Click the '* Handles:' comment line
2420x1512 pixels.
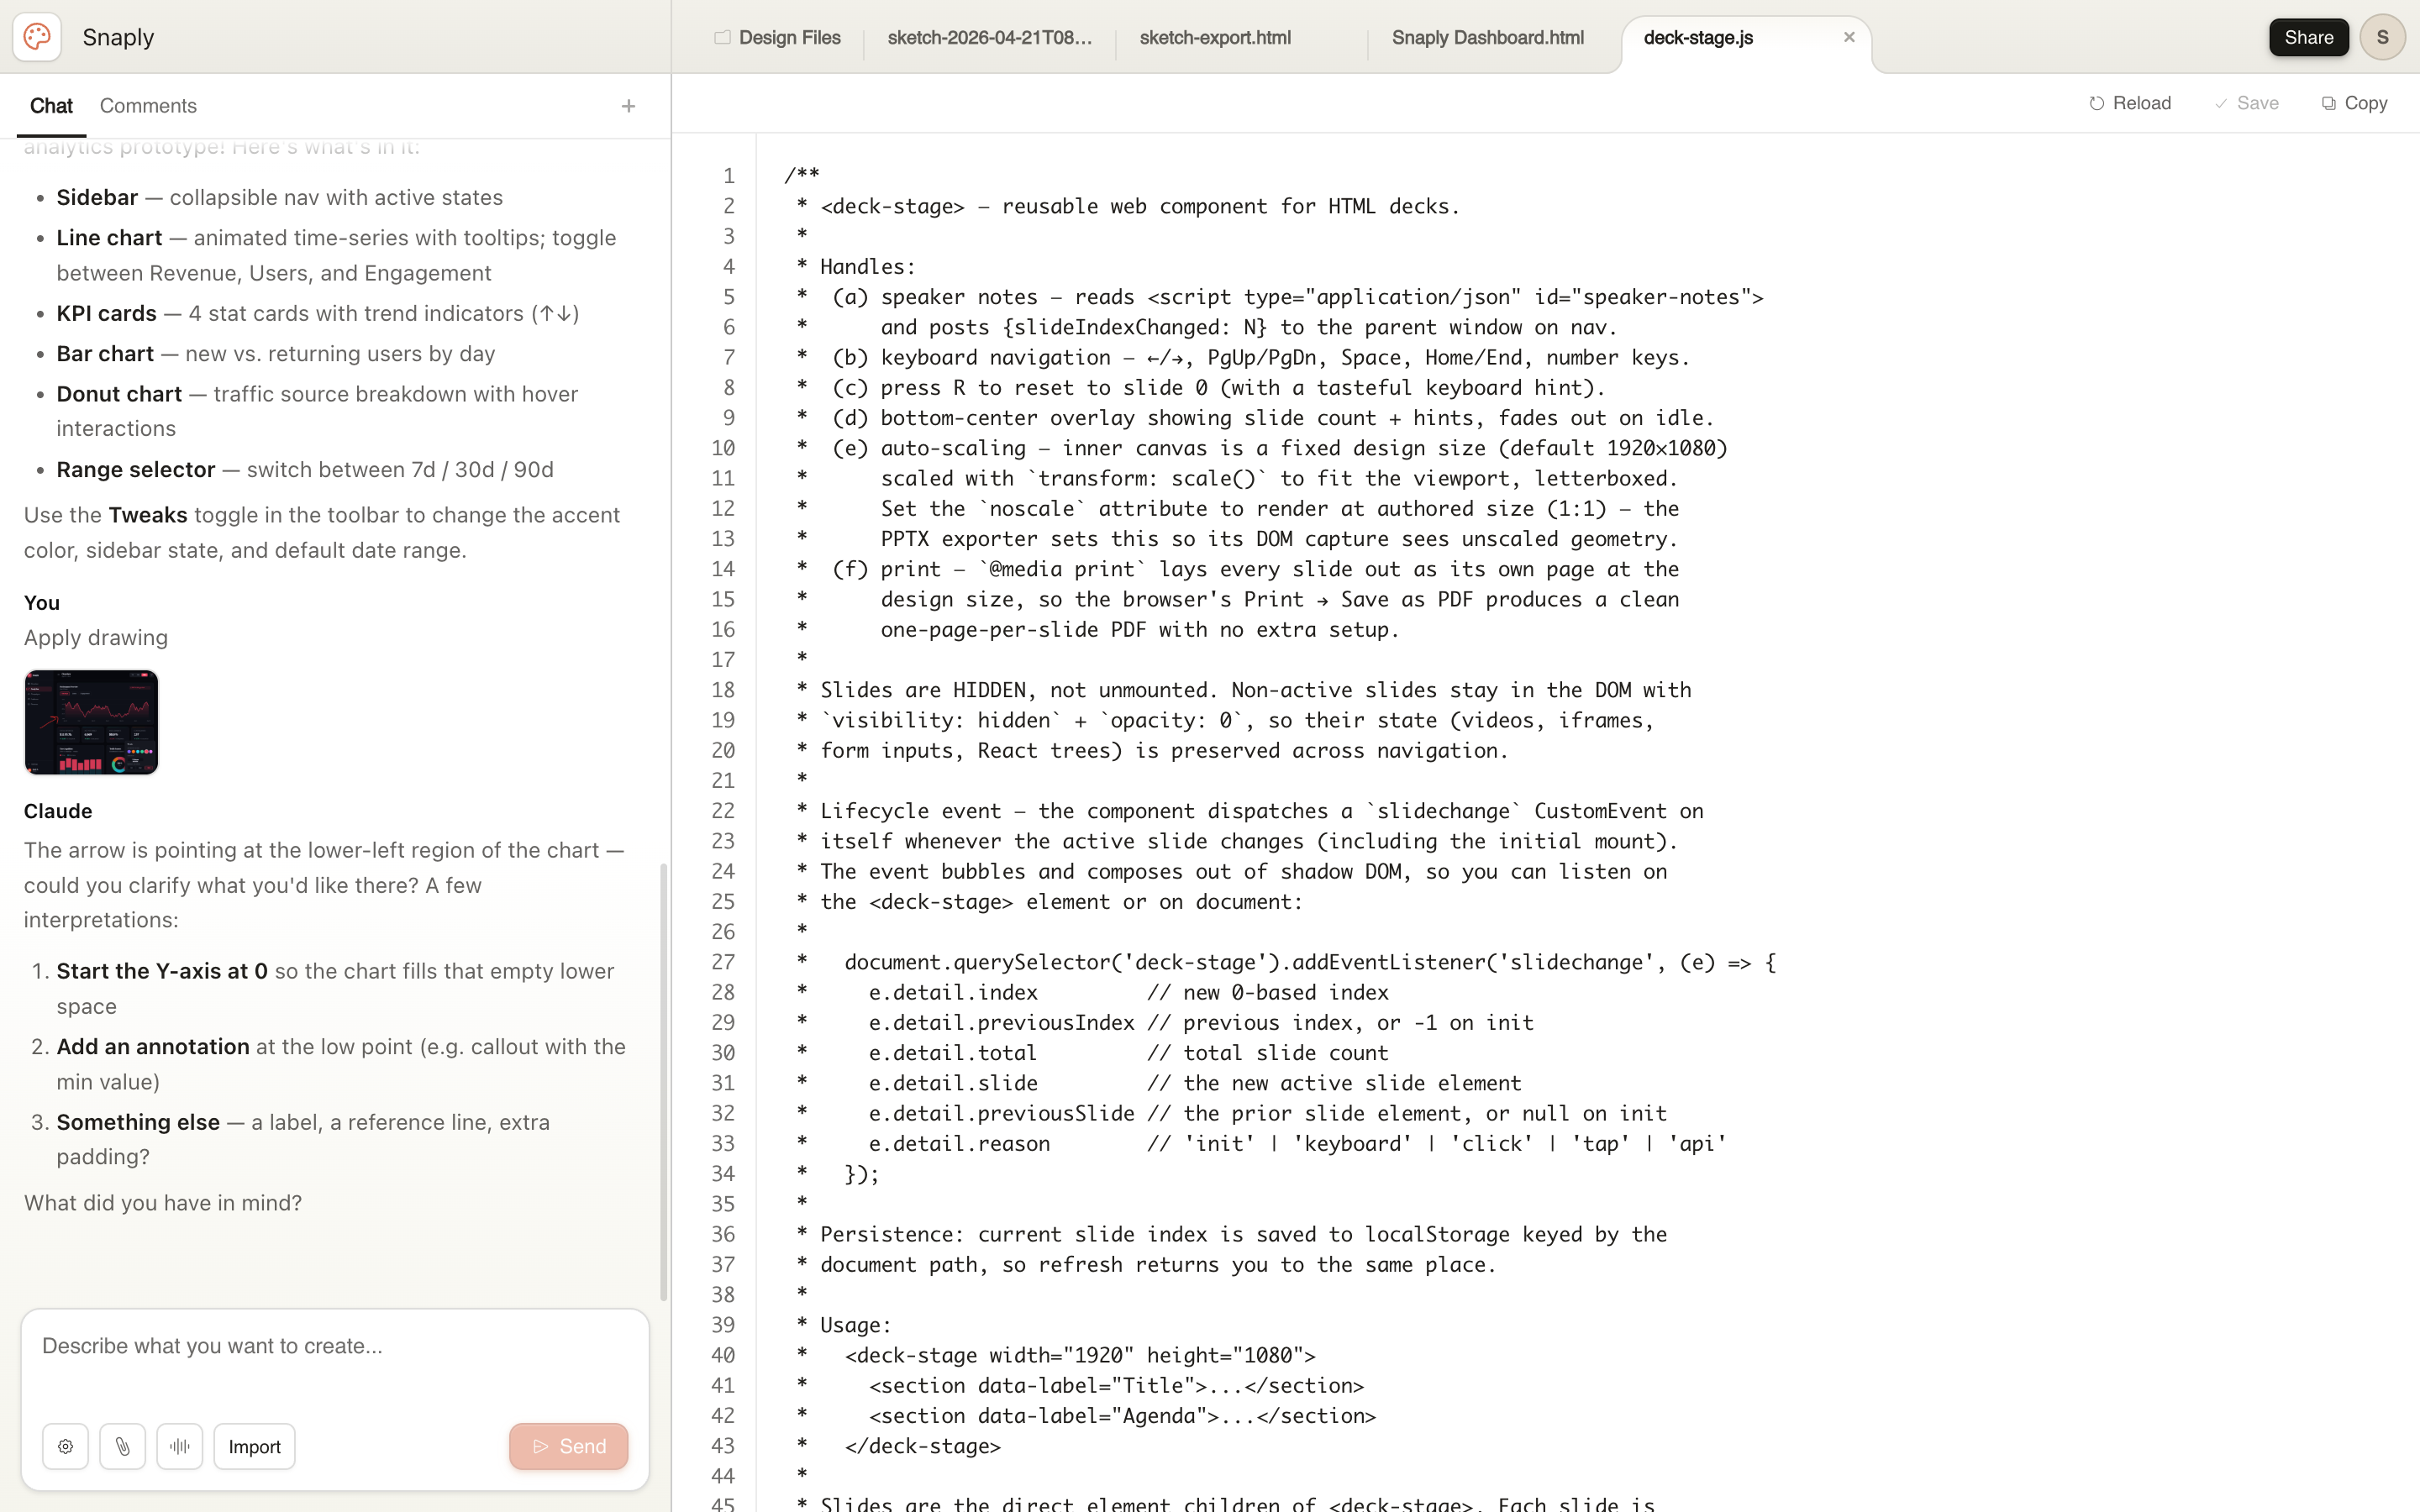pyautogui.click(x=856, y=267)
